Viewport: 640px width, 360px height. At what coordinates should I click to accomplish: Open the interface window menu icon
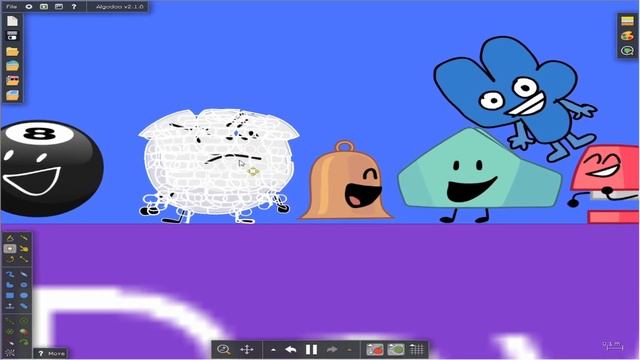(x=59, y=7)
